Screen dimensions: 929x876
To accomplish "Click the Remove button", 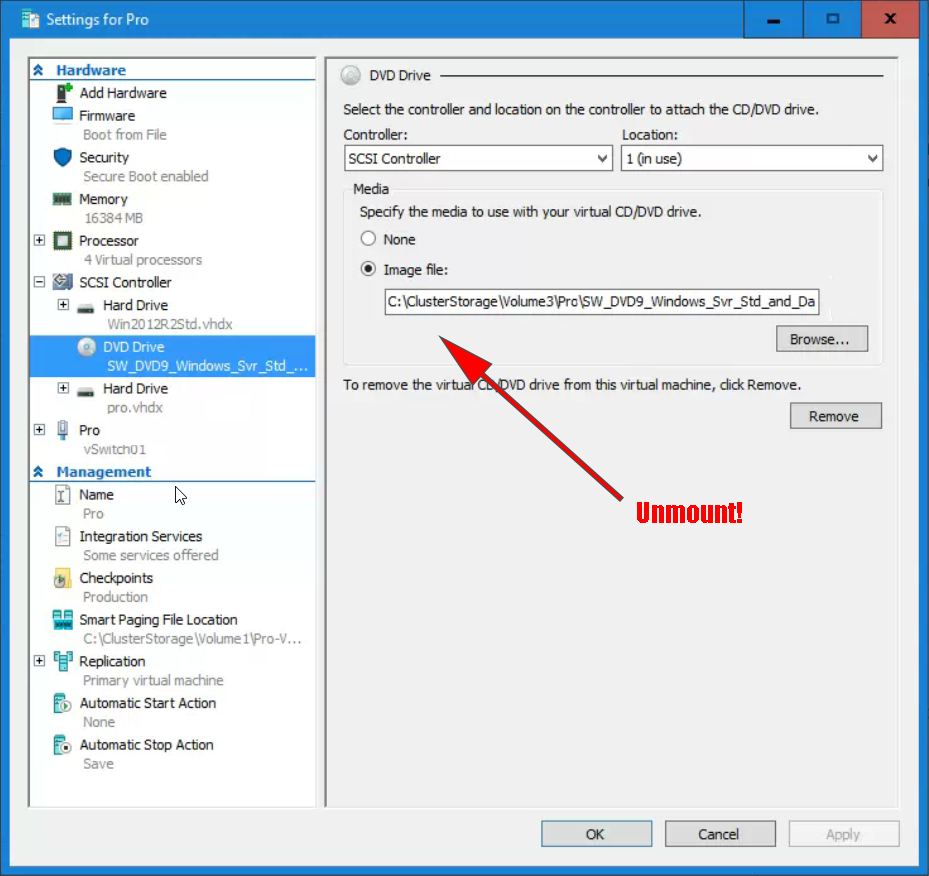I will tap(835, 416).
